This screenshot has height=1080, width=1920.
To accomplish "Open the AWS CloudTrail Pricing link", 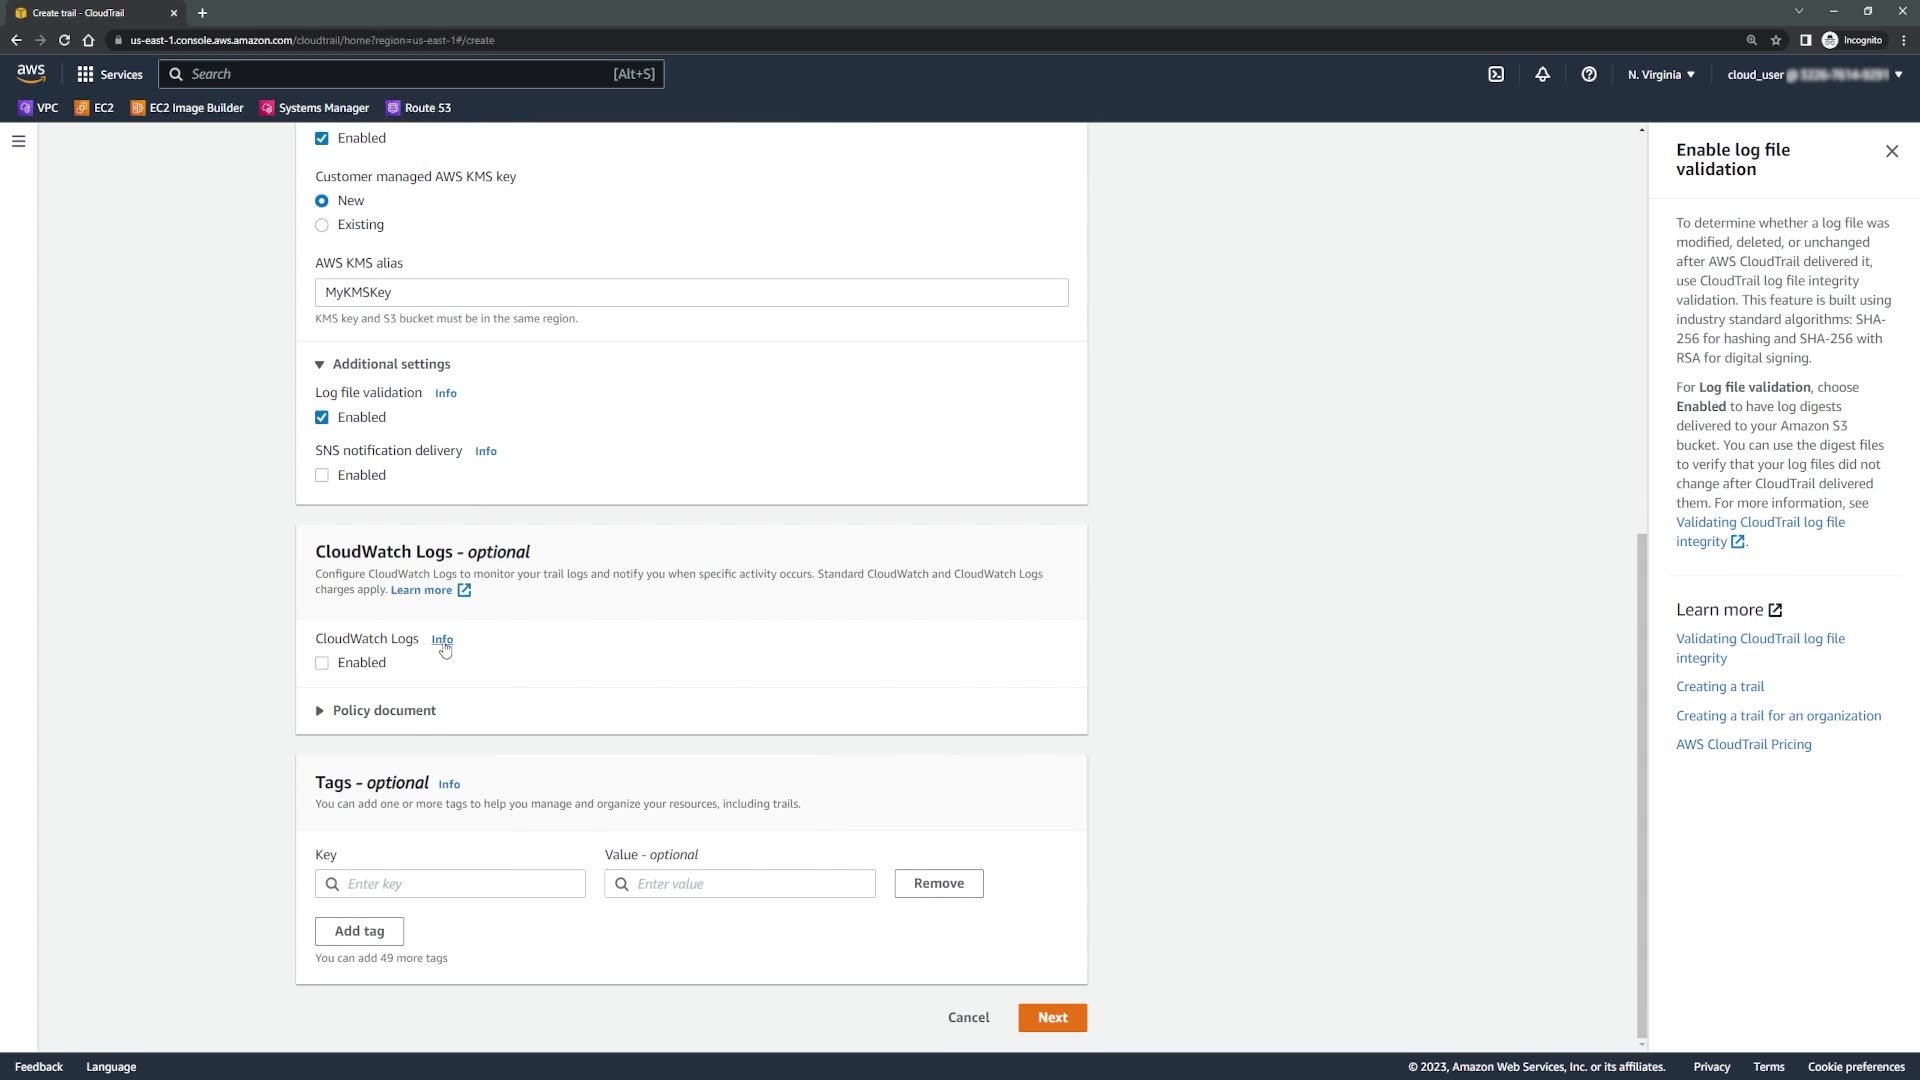I will coord(1743,744).
